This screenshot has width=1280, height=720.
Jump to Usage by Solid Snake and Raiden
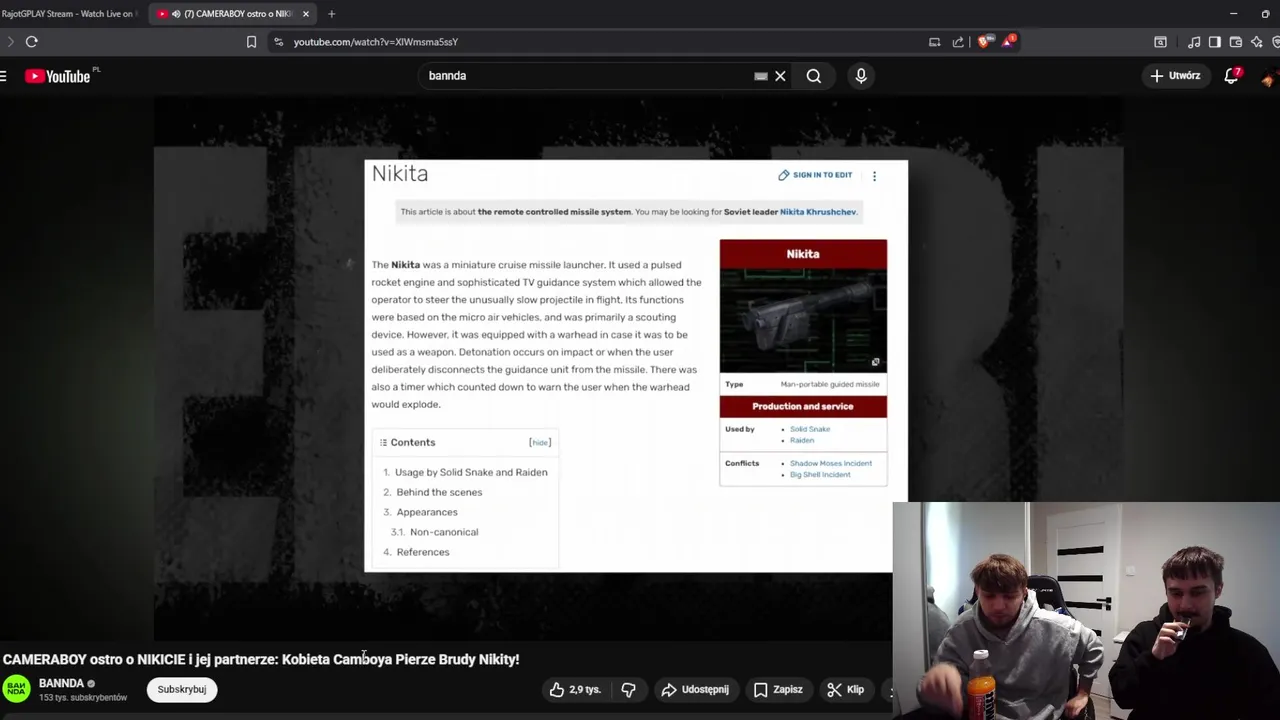[x=471, y=472]
